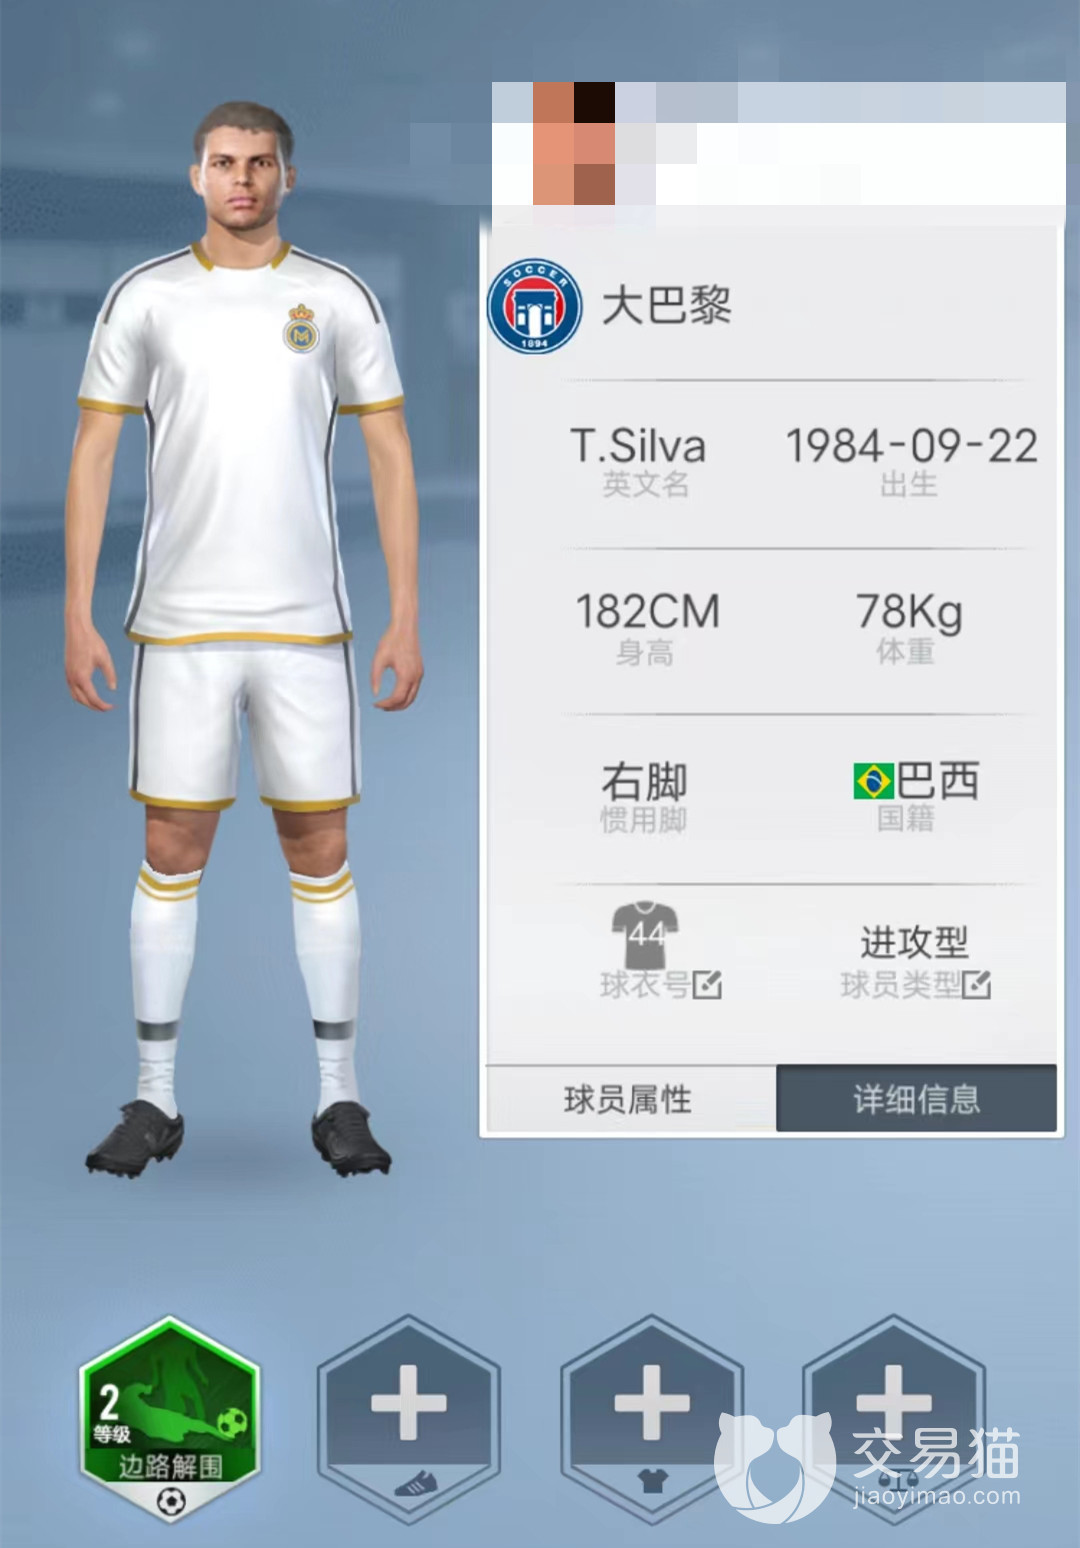Click the 进攻型 player type label
1080x1548 pixels.
pyautogui.click(x=914, y=942)
